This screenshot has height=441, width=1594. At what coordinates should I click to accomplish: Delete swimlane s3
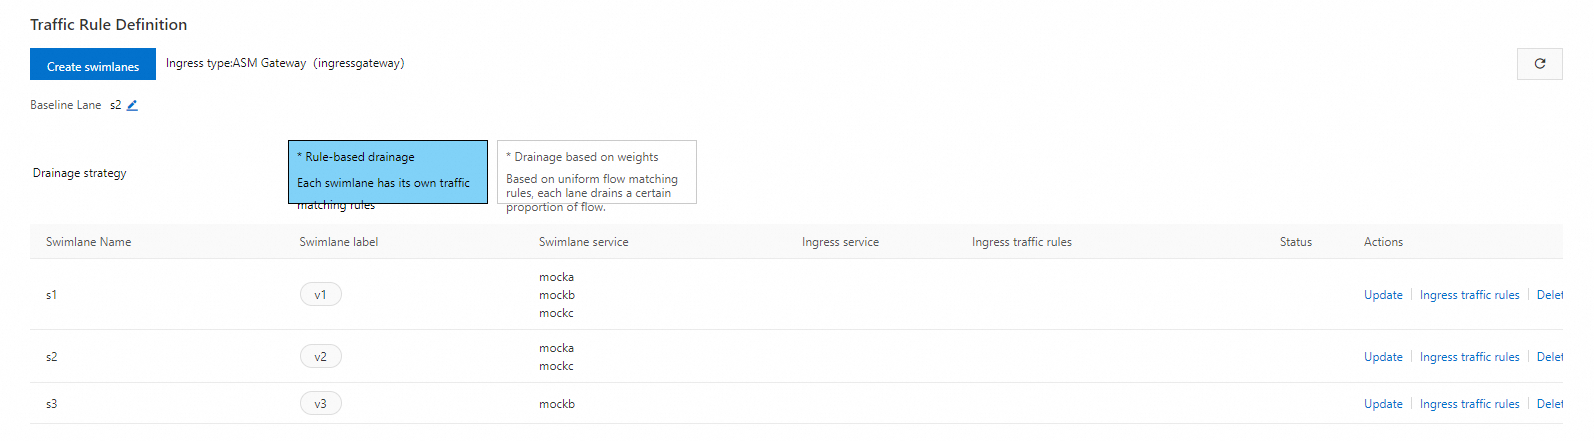coord(1549,404)
